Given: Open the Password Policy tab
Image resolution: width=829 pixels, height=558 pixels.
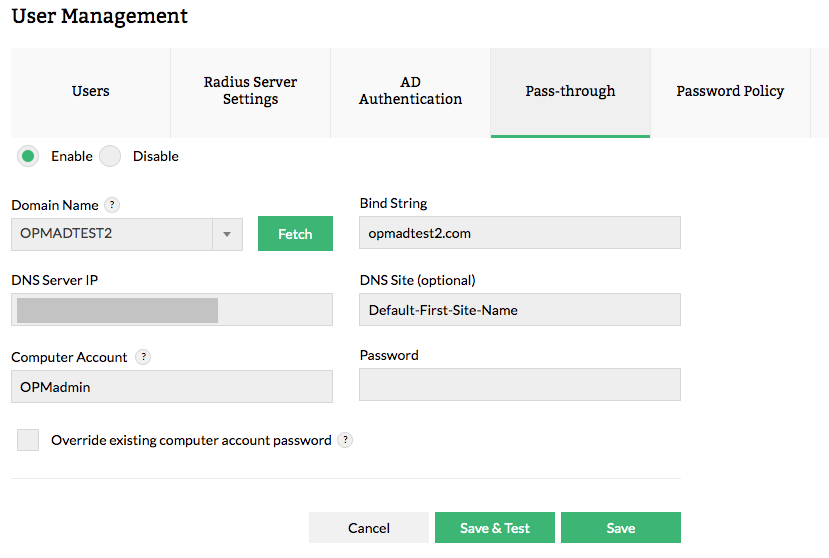Looking at the screenshot, I should (x=730, y=91).
